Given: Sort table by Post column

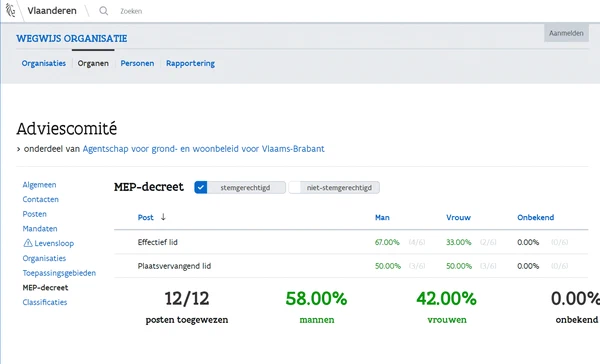Looking at the screenshot, I should click(x=145, y=217).
